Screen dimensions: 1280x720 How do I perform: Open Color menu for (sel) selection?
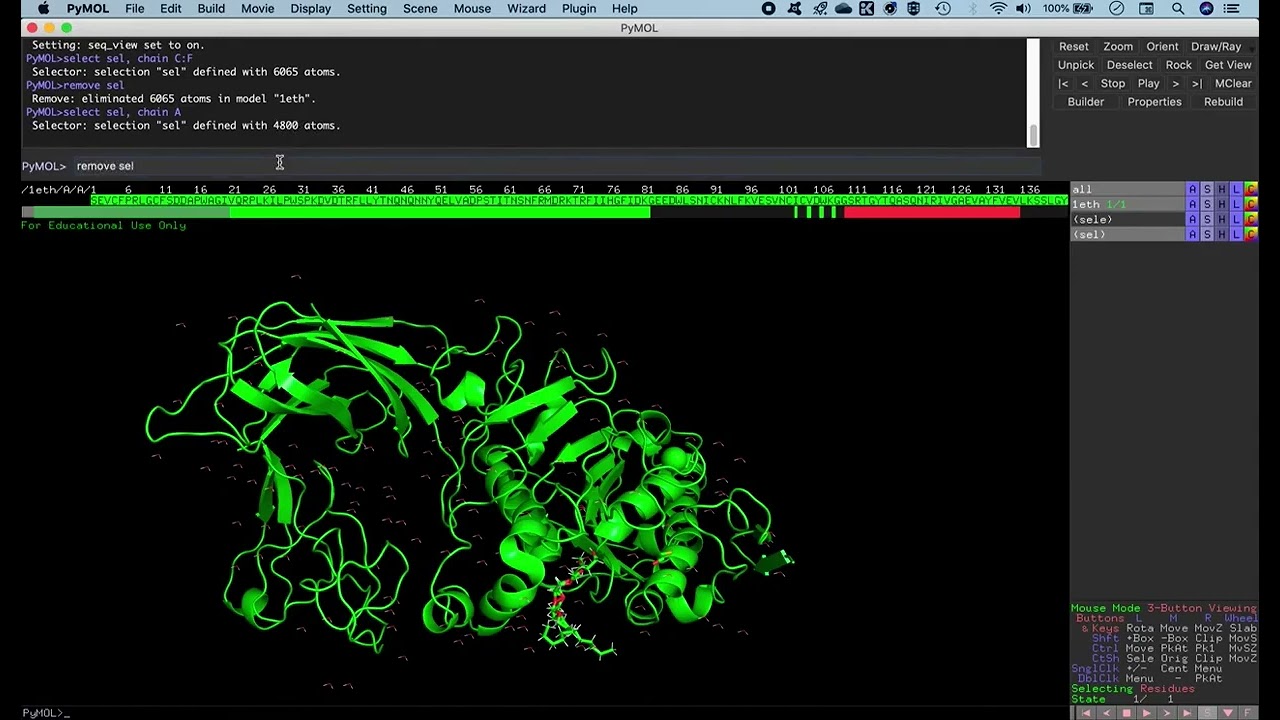pyautogui.click(x=1251, y=234)
